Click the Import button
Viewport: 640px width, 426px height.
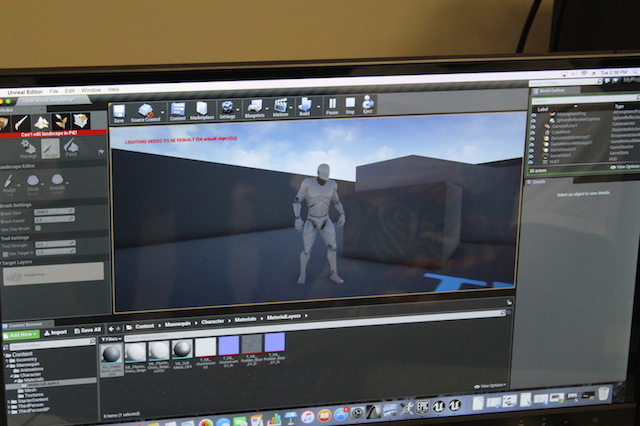56,333
